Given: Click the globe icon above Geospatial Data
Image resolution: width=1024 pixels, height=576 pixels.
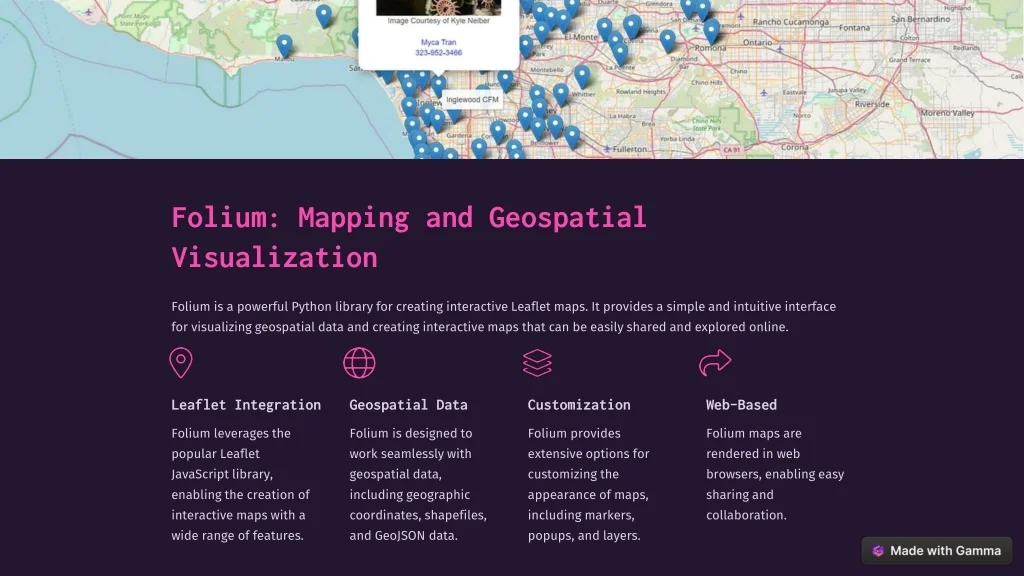Looking at the screenshot, I should (x=359, y=363).
